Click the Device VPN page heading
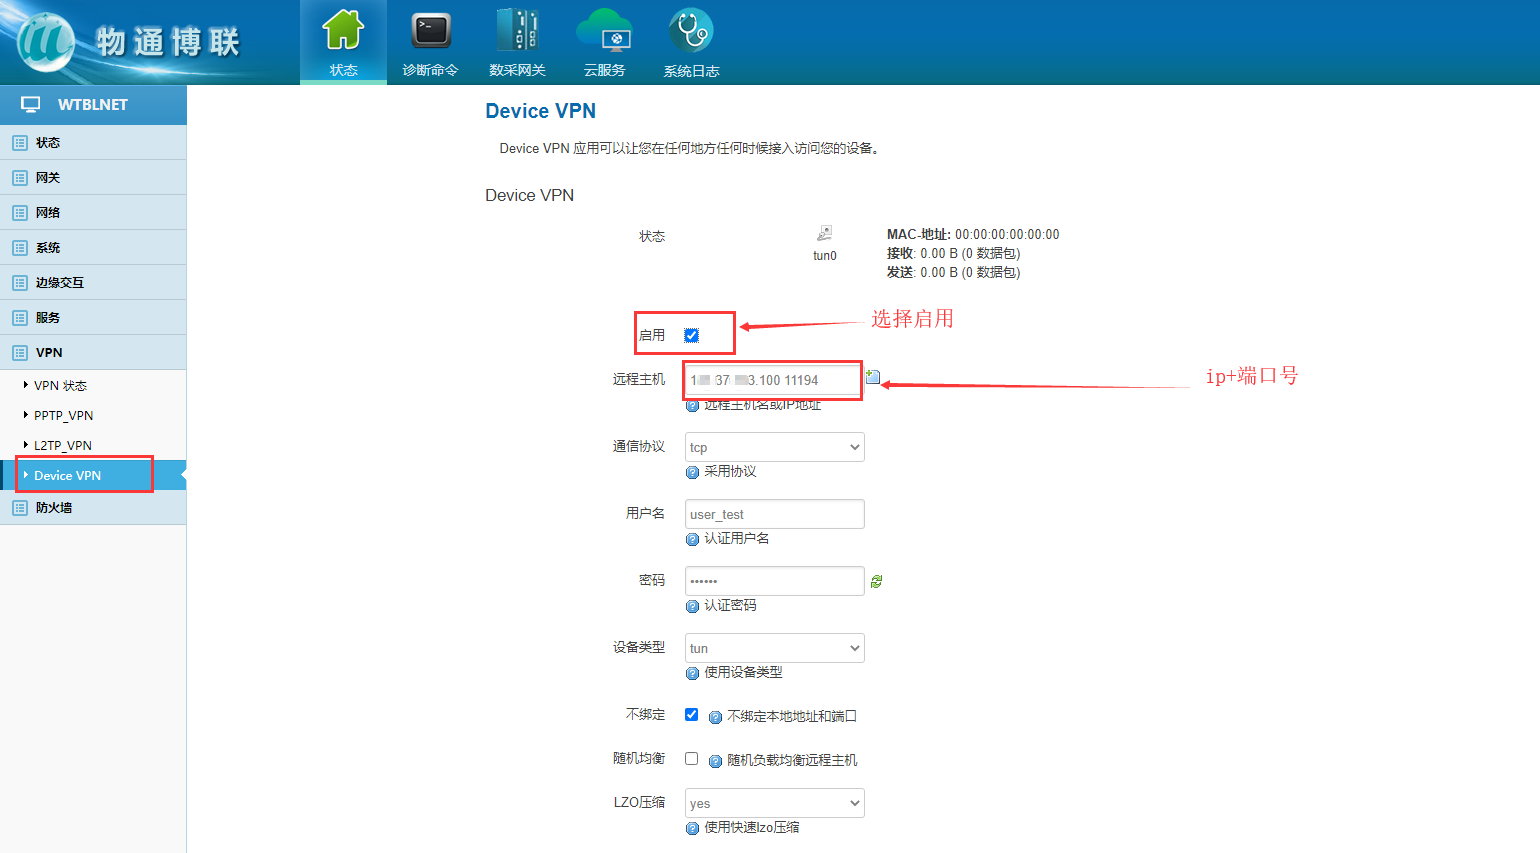 pos(541,111)
